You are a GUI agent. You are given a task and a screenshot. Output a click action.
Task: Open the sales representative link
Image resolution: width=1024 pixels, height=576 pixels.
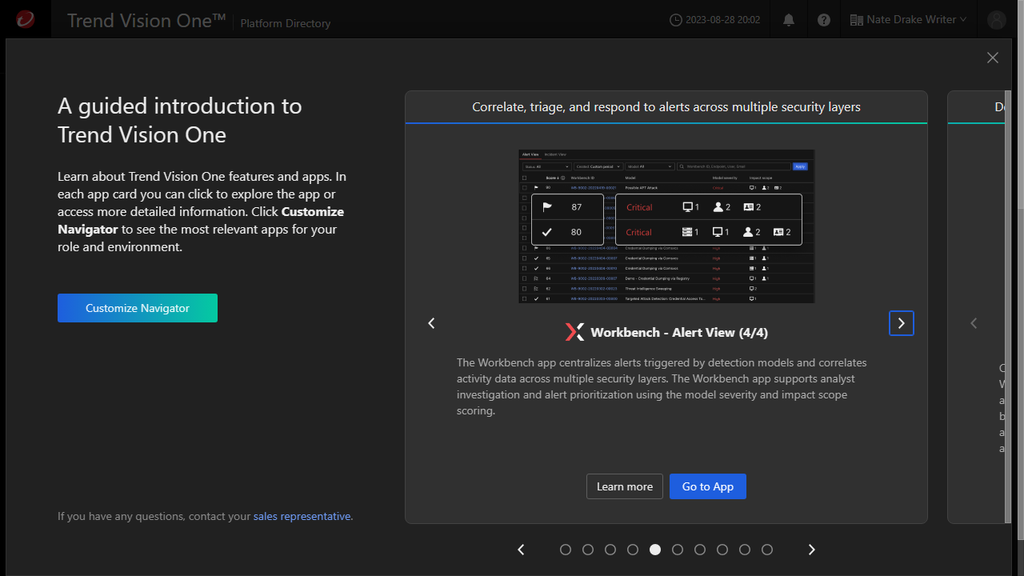pyautogui.click(x=302, y=516)
